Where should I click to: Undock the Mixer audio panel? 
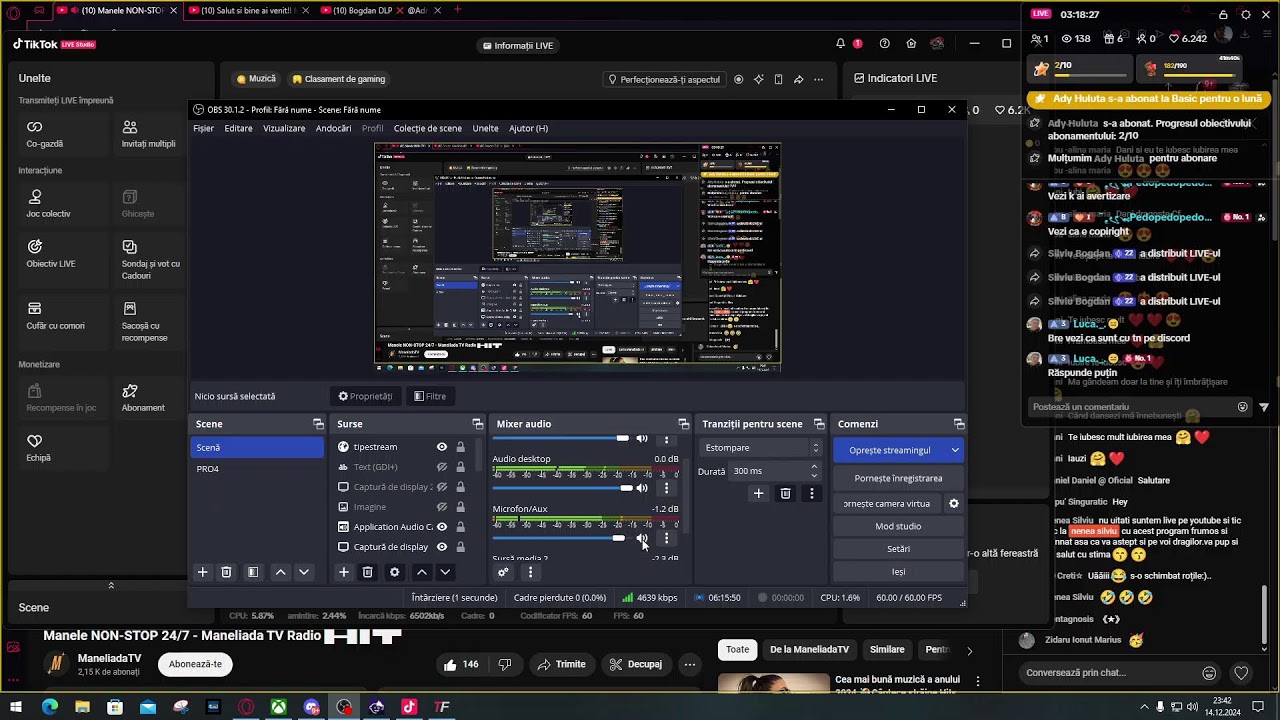coord(683,424)
